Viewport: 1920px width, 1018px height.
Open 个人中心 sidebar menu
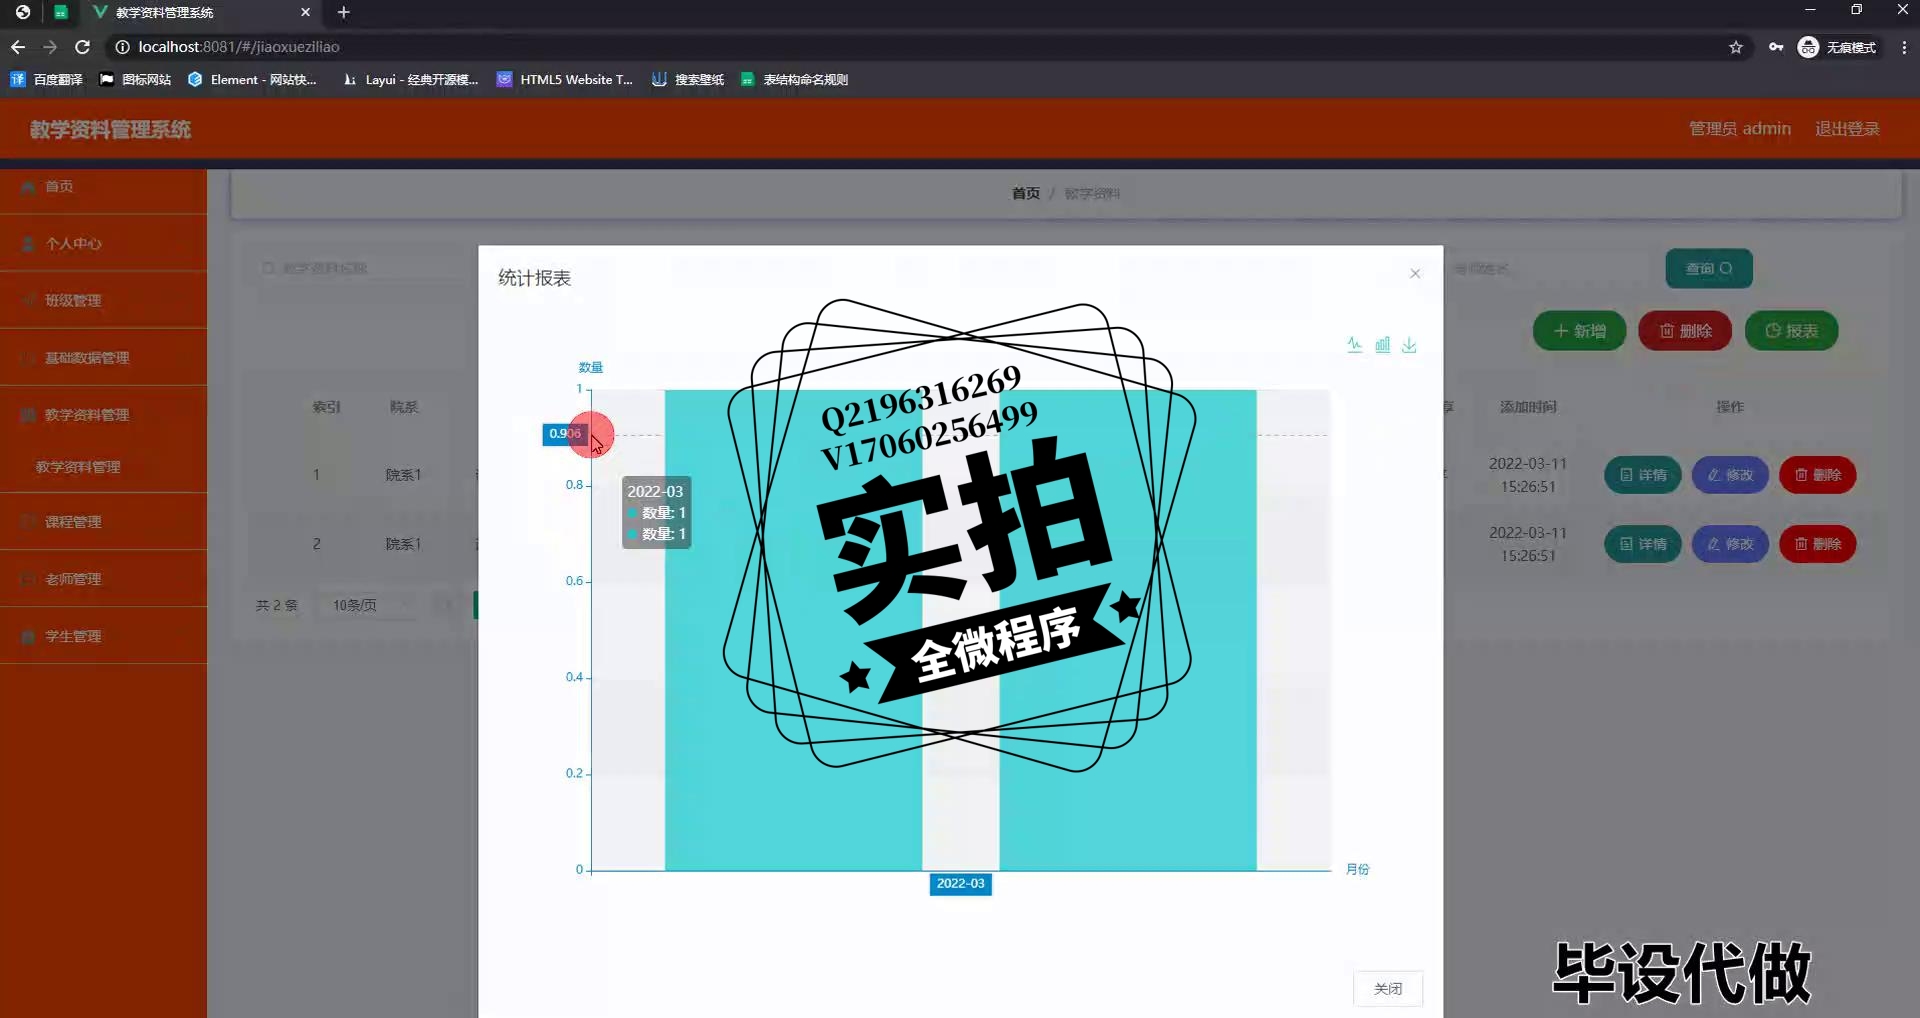103,244
